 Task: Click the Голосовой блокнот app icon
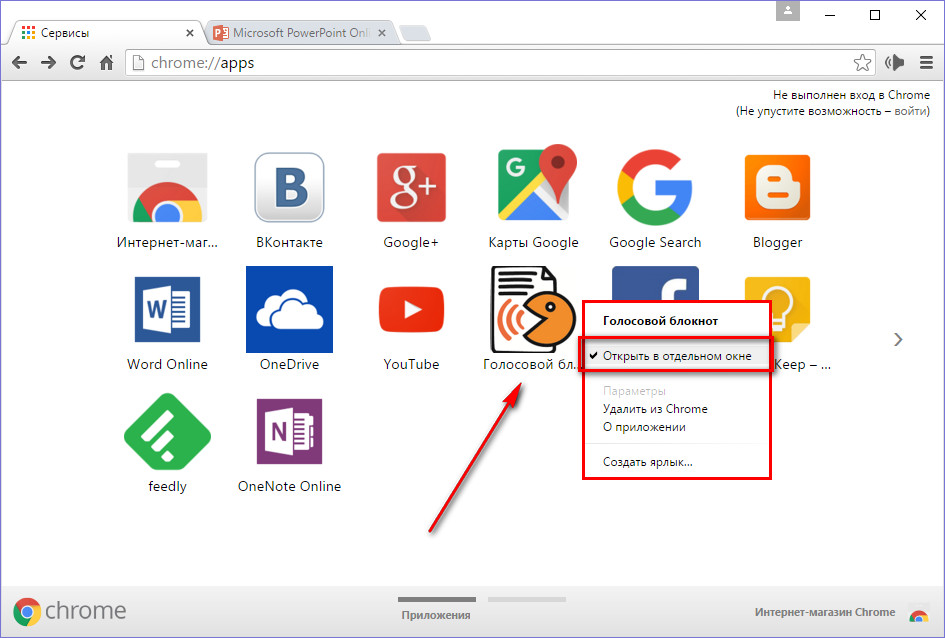[x=533, y=310]
